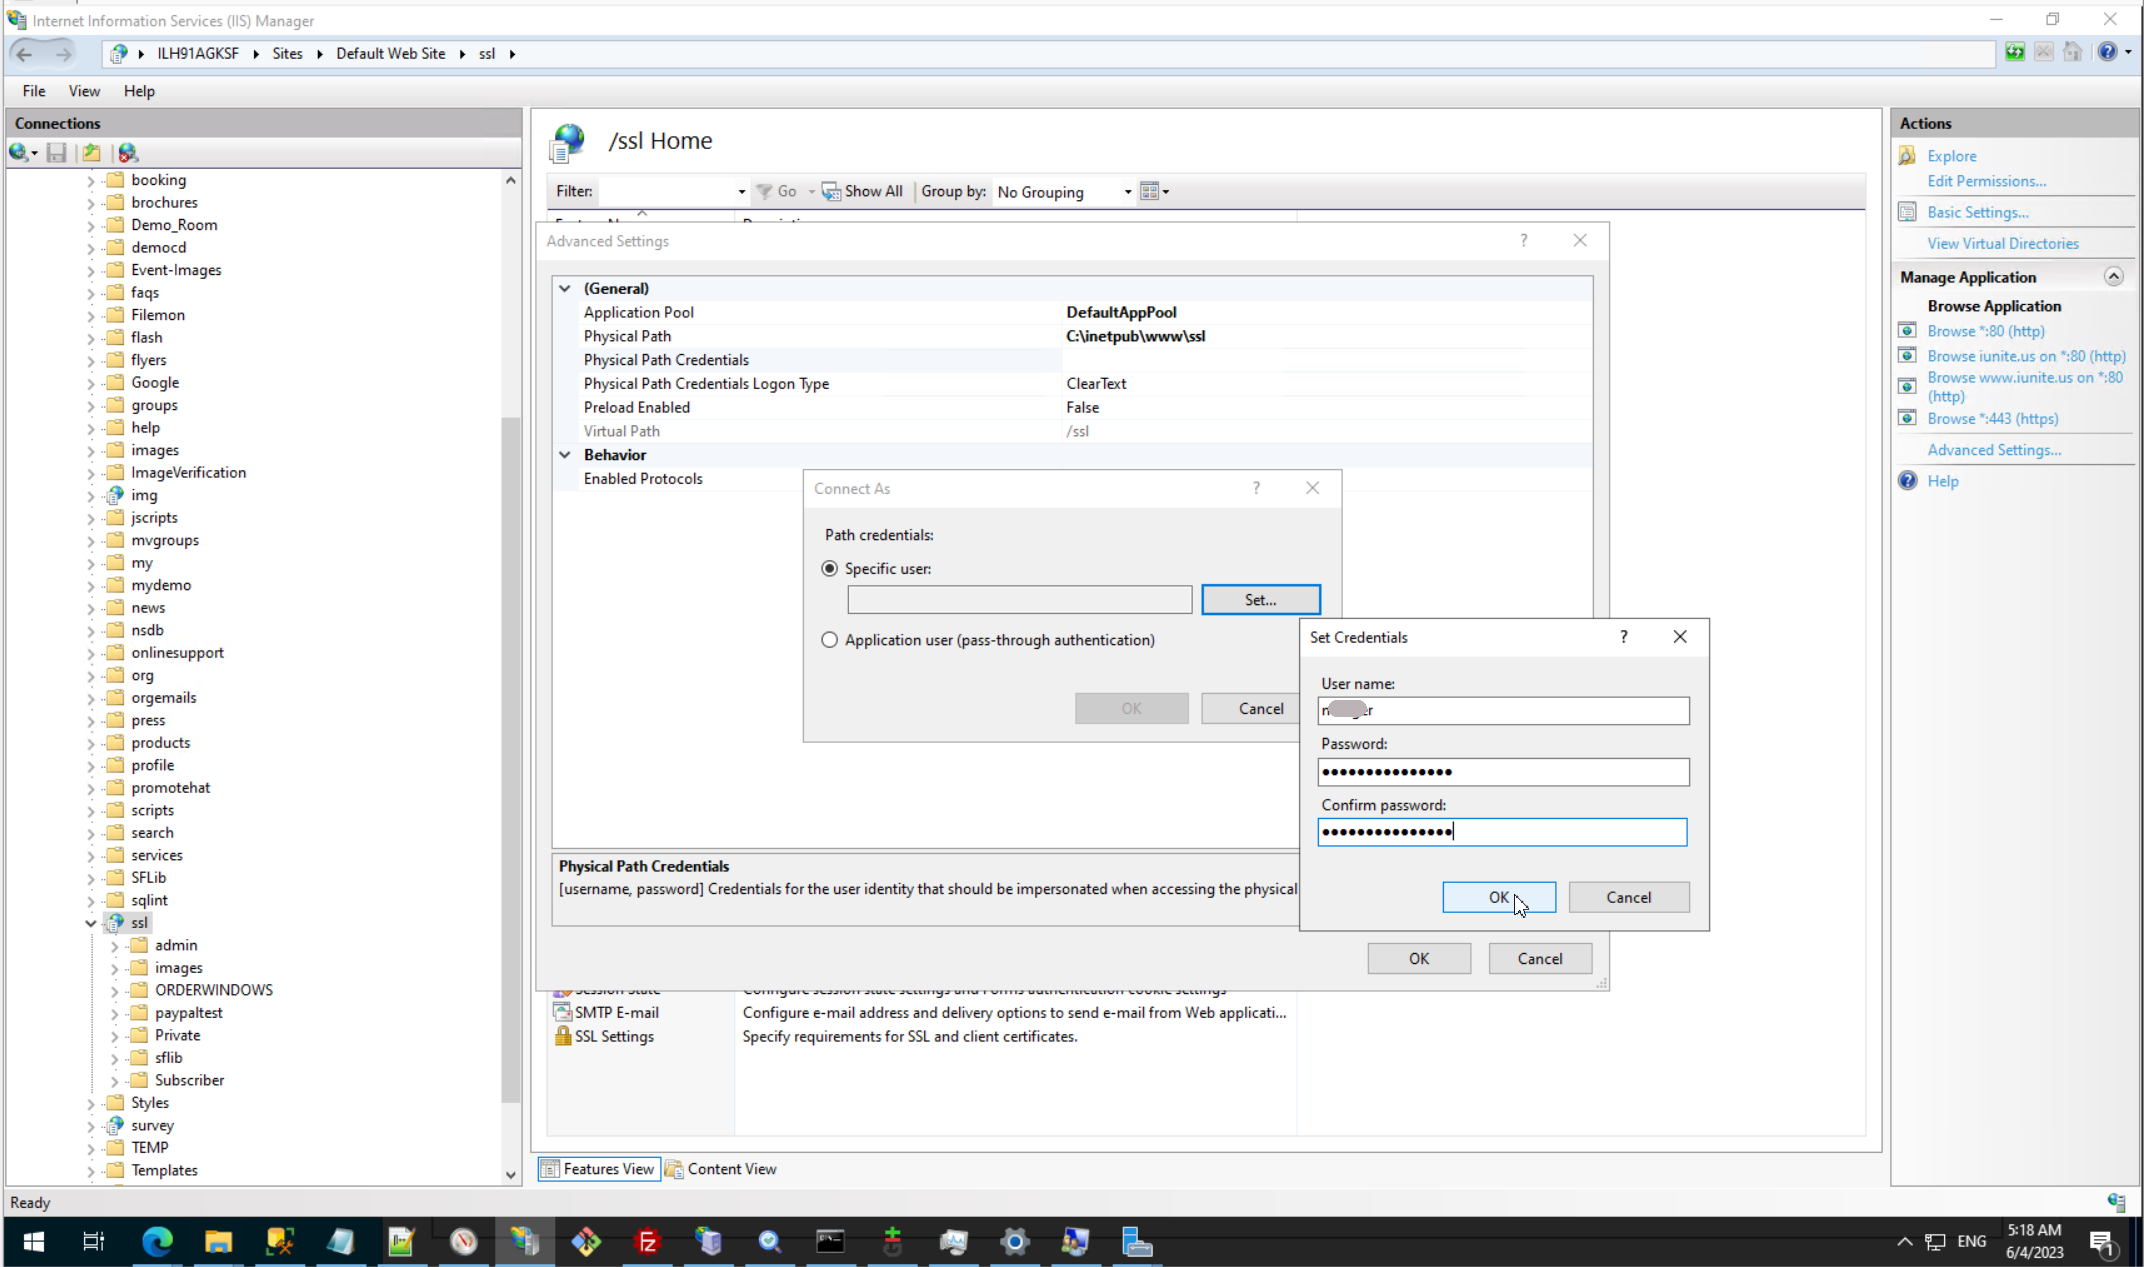Click the SMTP E-mail feature icon

(x=563, y=1012)
